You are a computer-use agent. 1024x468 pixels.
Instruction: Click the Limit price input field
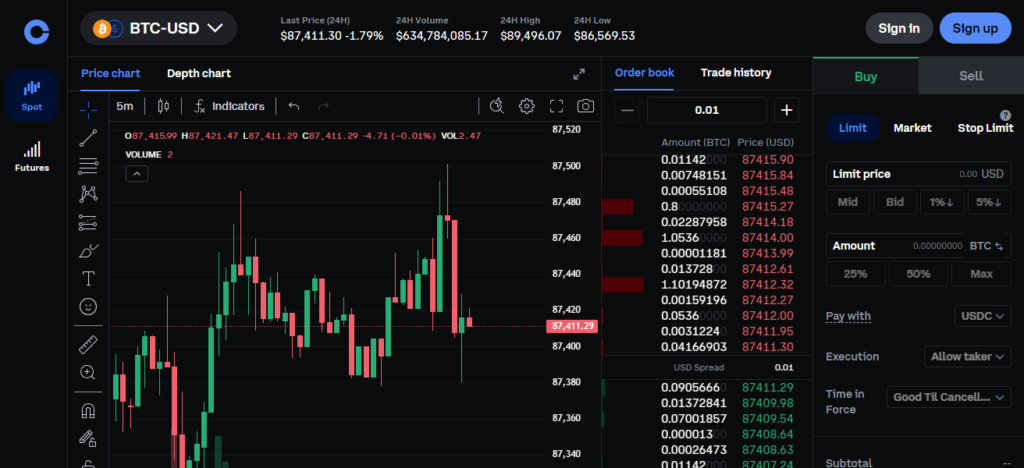918,174
